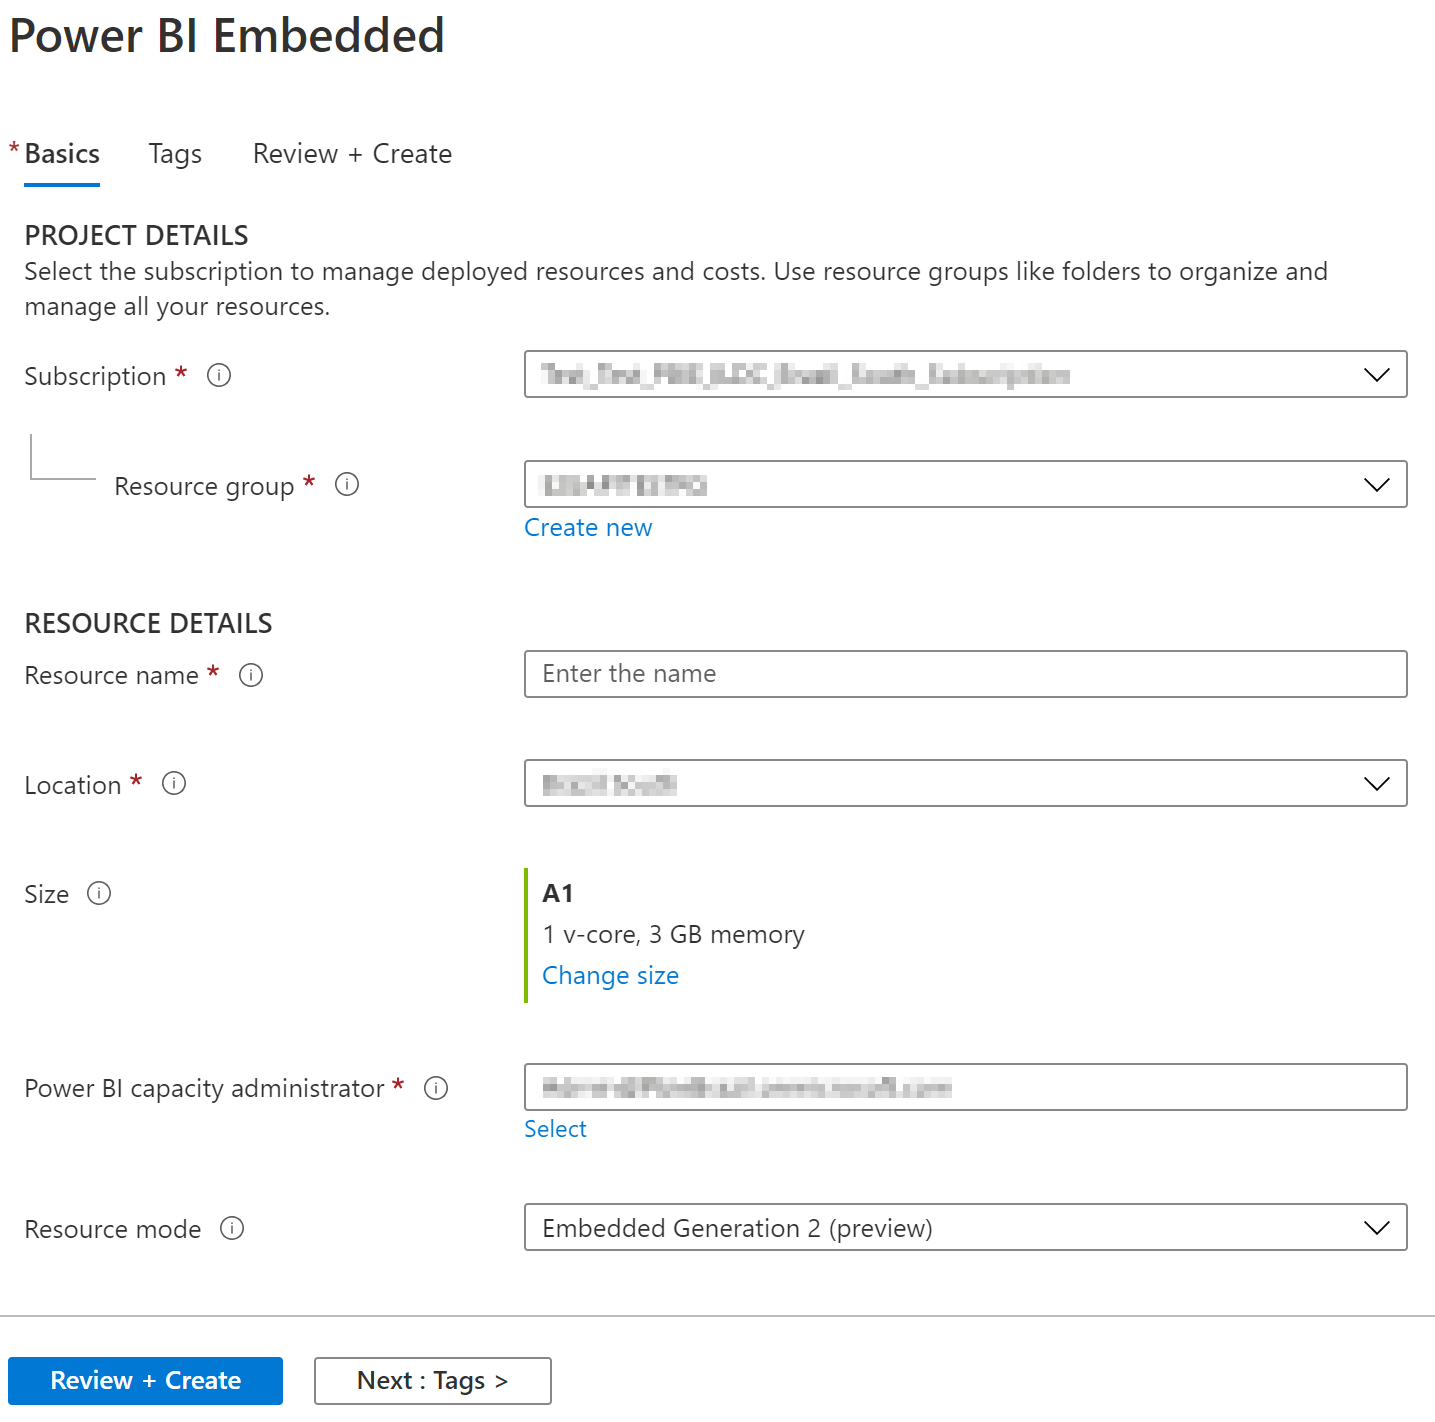The height and width of the screenshot is (1422, 1435).
Task: Show info tooltip for Subscription
Action: tap(219, 375)
